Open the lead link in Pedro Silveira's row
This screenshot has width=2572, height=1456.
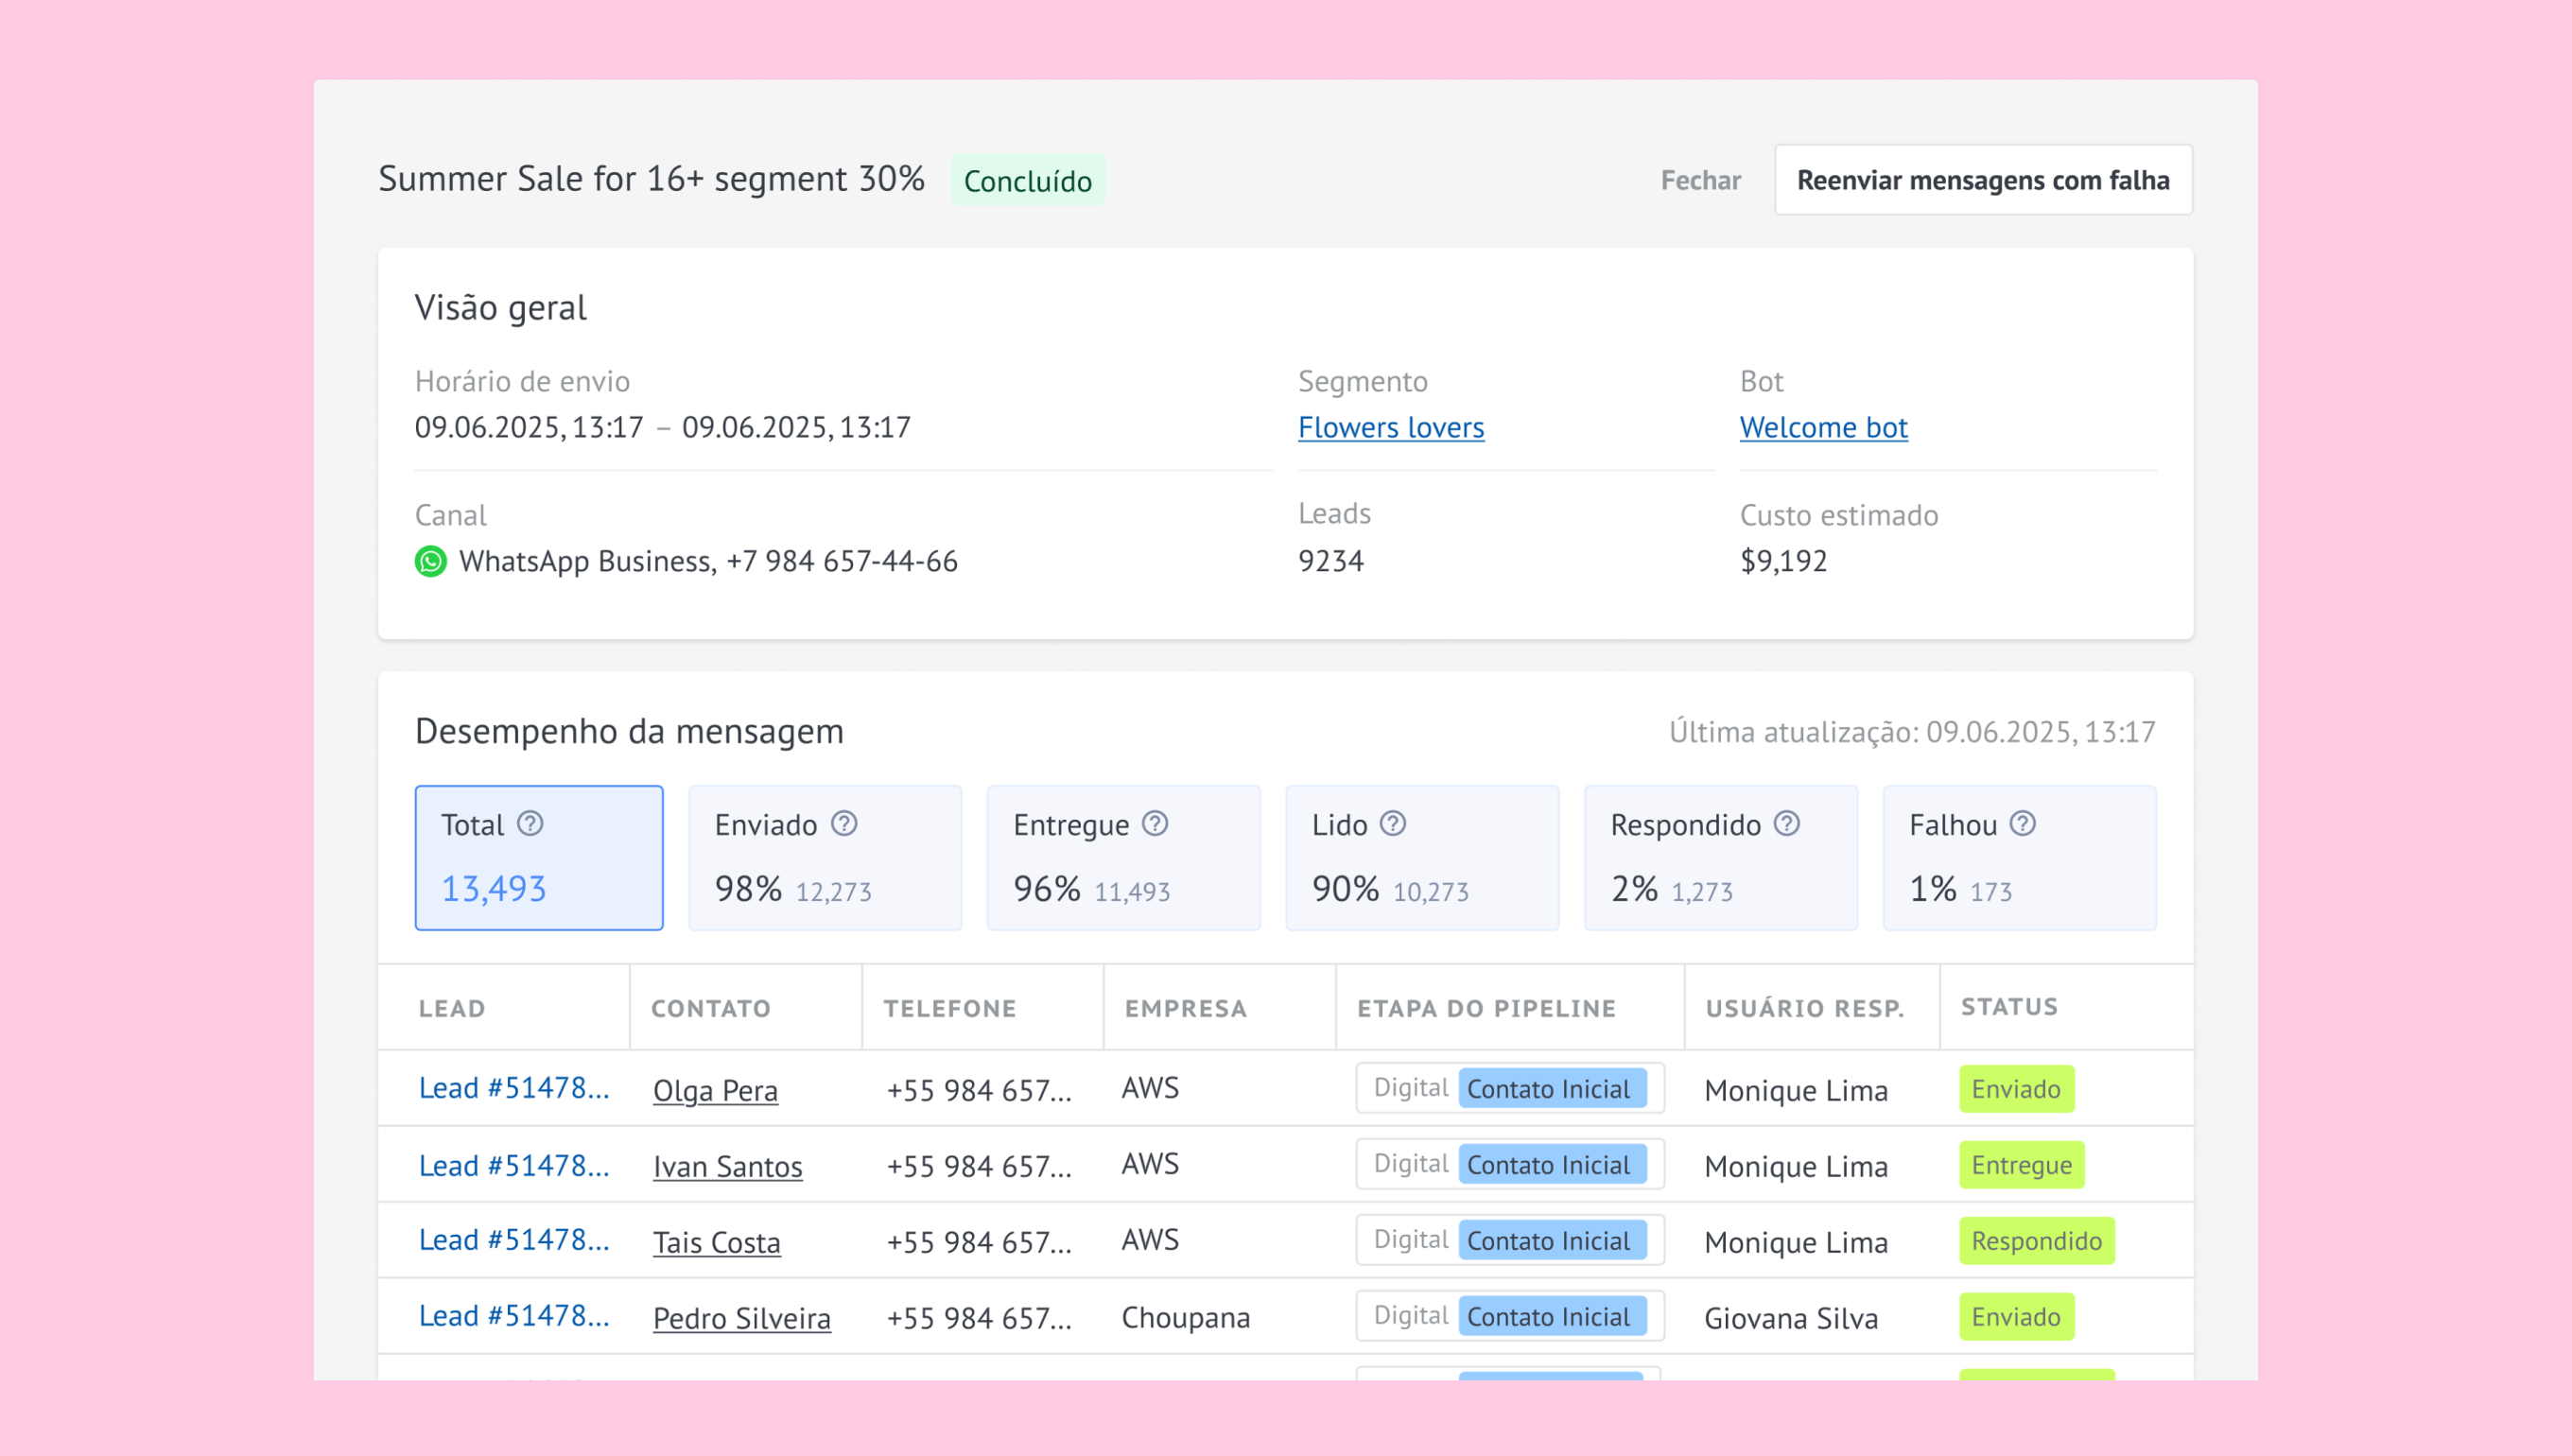pyautogui.click(x=514, y=1316)
